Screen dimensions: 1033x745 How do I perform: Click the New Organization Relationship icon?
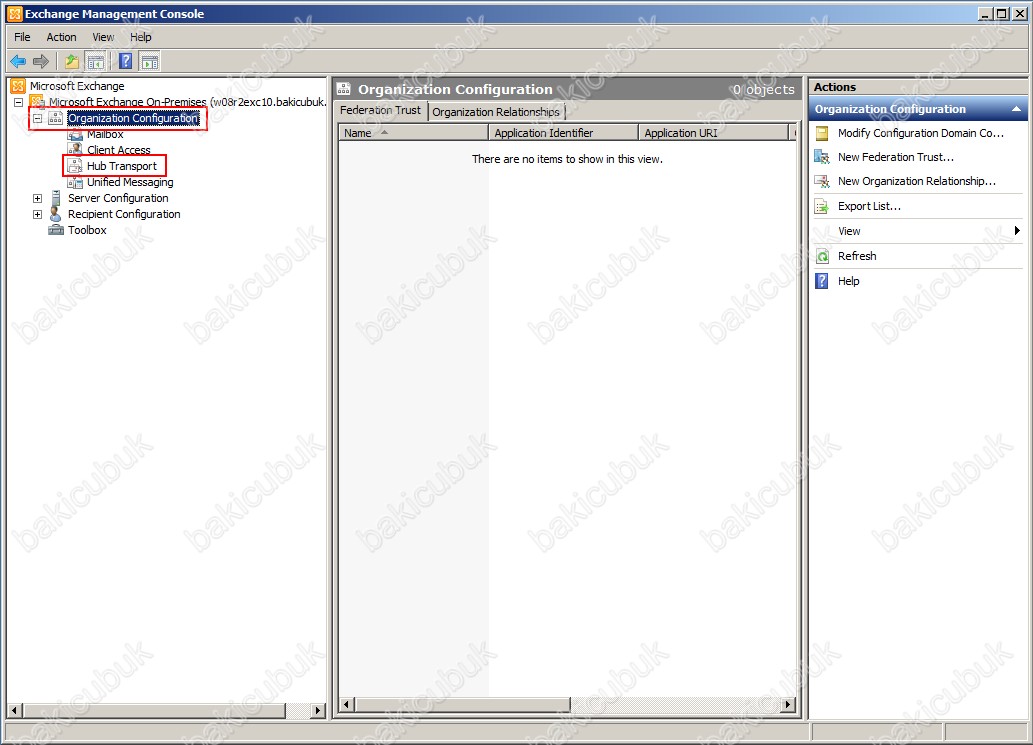[822, 181]
